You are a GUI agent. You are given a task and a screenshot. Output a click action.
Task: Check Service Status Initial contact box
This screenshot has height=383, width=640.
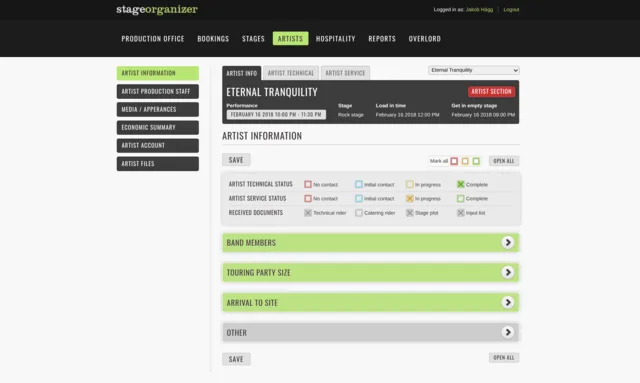(358, 198)
